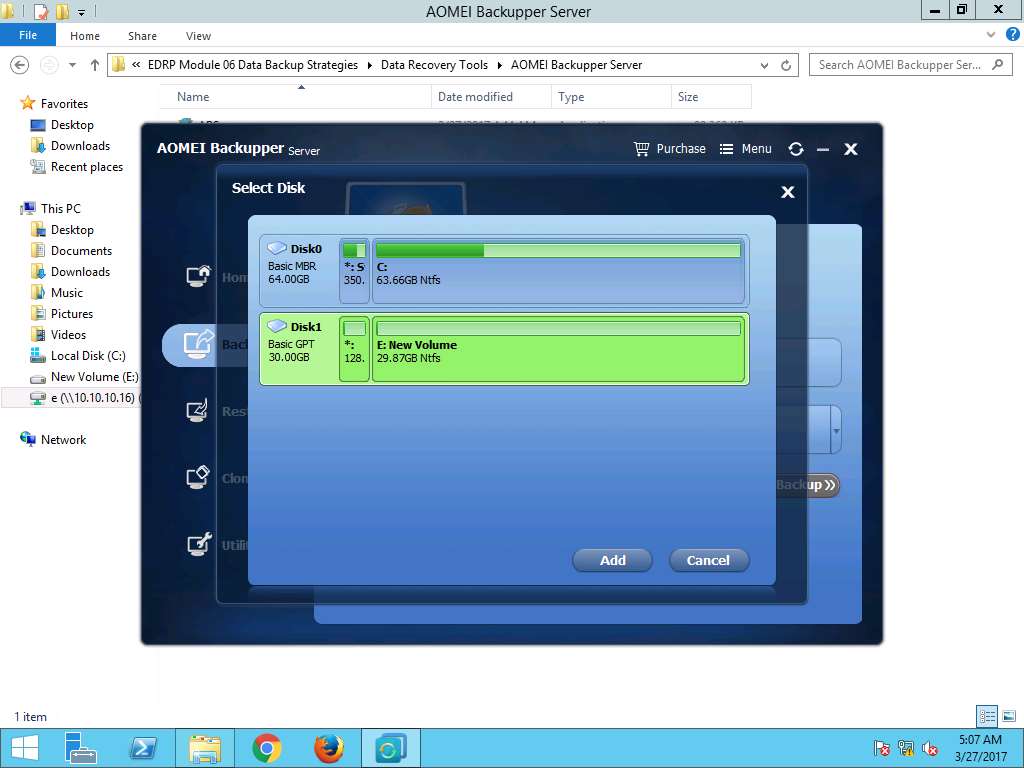Select C: 63.66GB Ntfs partition
This screenshot has height=768, width=1024.
coord(558,270)
